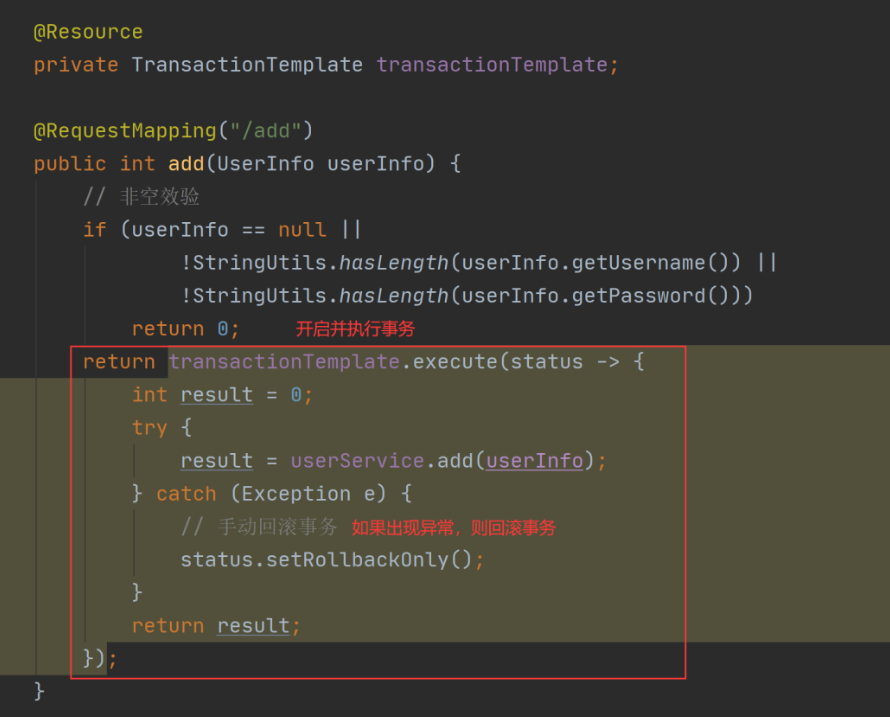890x717 pixels.
Task: Click the '// 手动回滚事务' comment
Action: [x=259, y=527]
